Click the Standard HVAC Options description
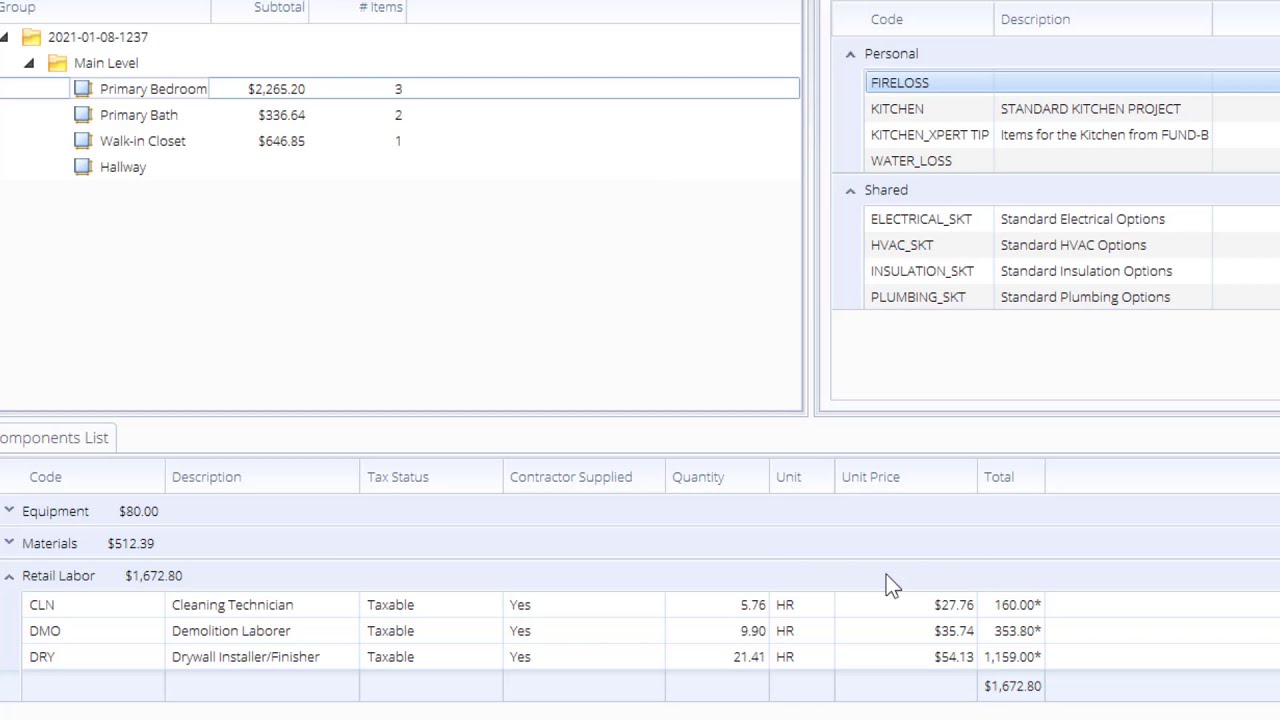 click(x=1073, y=245)
